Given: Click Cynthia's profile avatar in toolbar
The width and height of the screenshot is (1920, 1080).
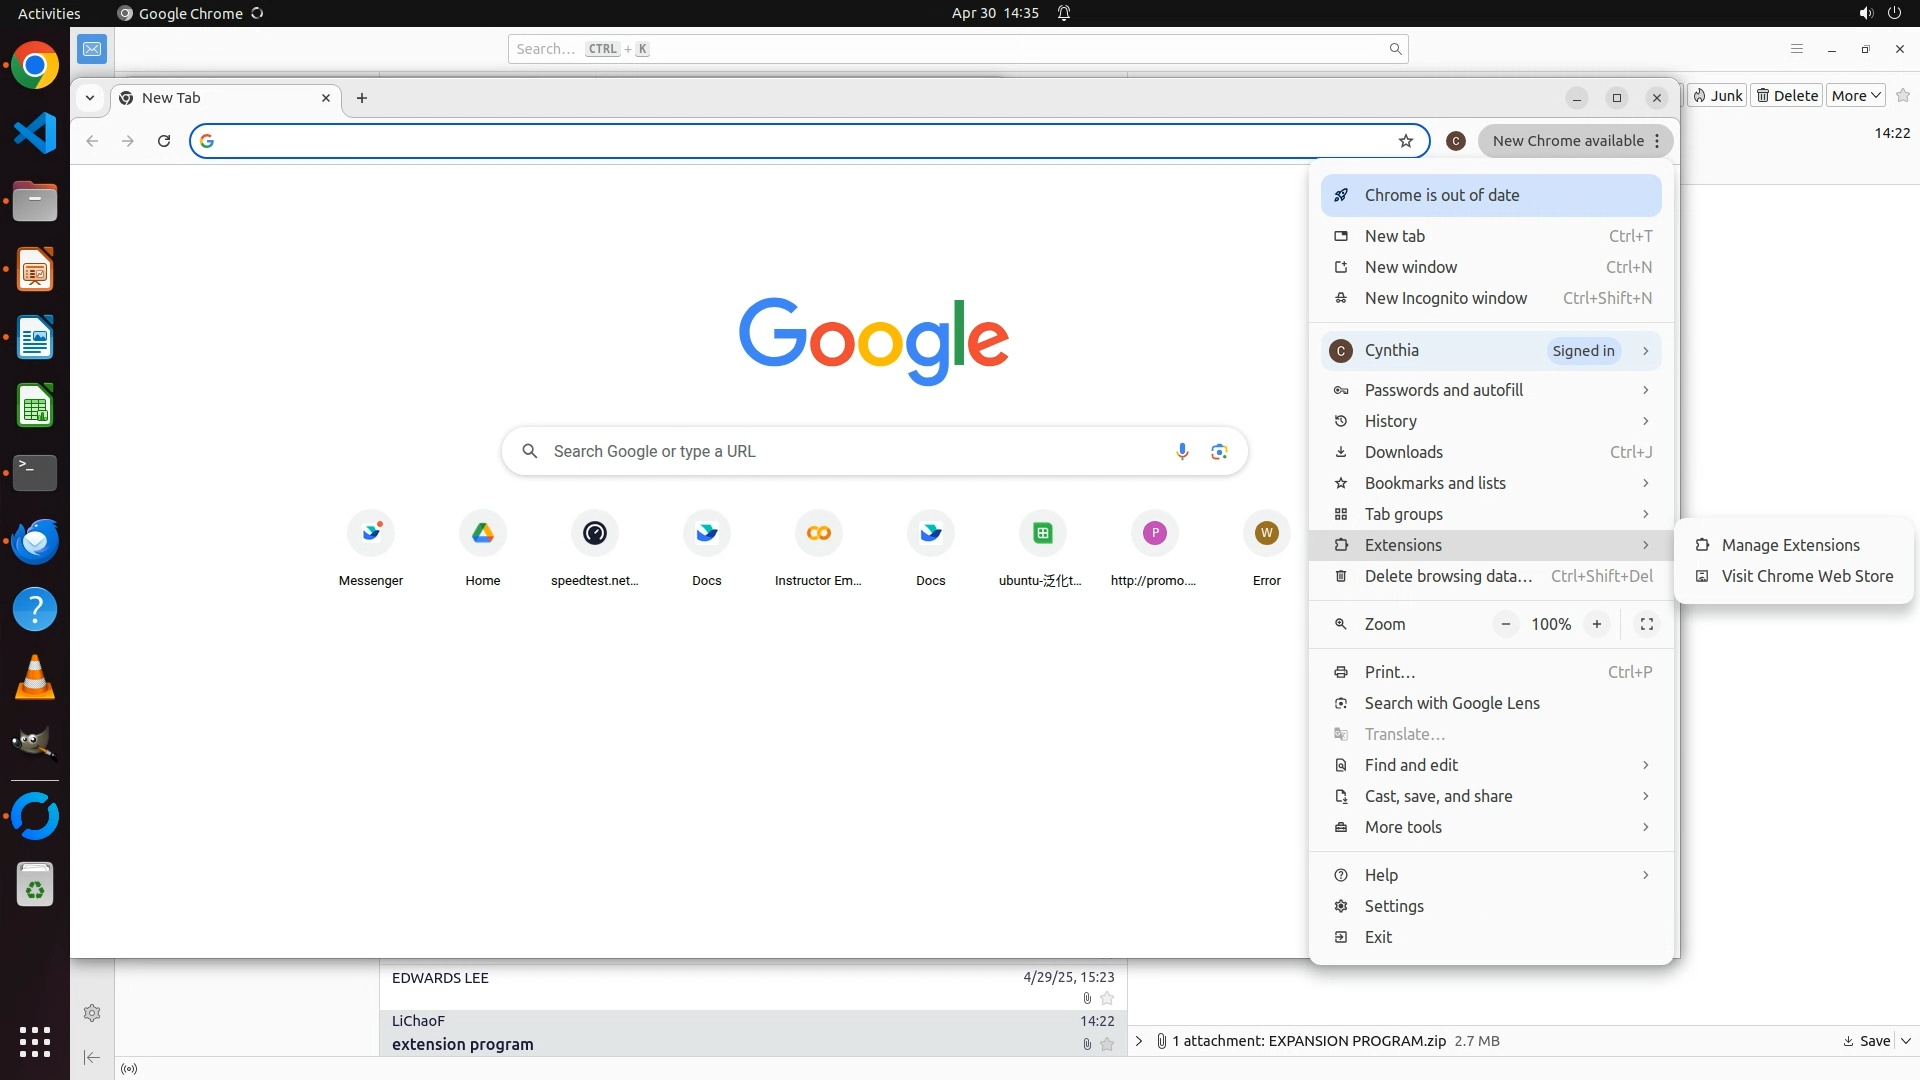Looking at the screenshot, I should 1456,141.
